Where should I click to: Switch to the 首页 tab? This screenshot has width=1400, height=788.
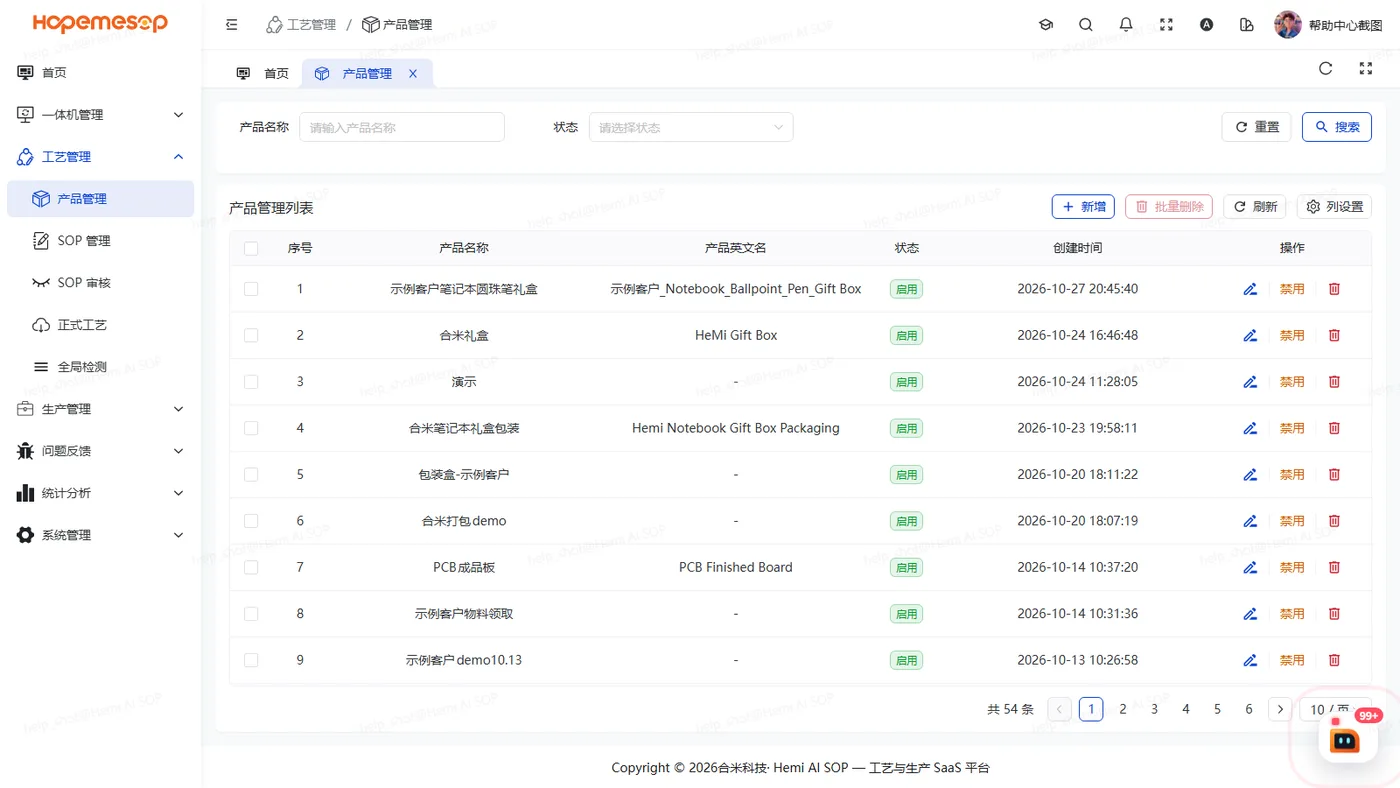[x=263, y=74]
